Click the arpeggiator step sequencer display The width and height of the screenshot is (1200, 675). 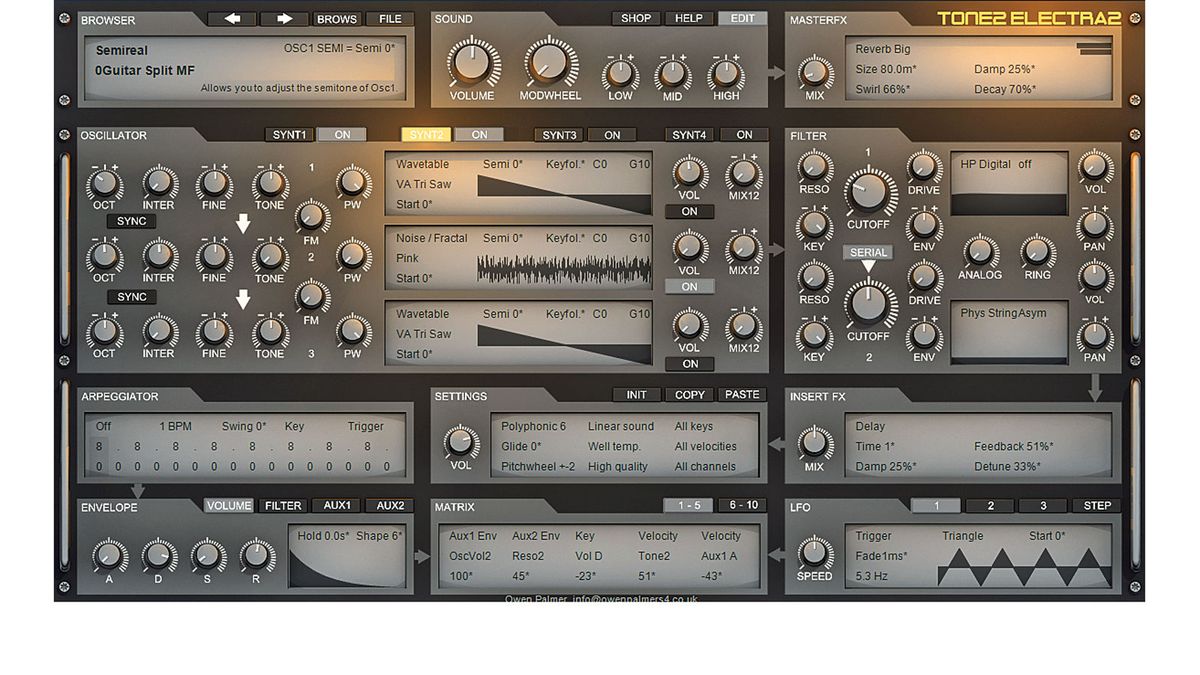point(247,457)
